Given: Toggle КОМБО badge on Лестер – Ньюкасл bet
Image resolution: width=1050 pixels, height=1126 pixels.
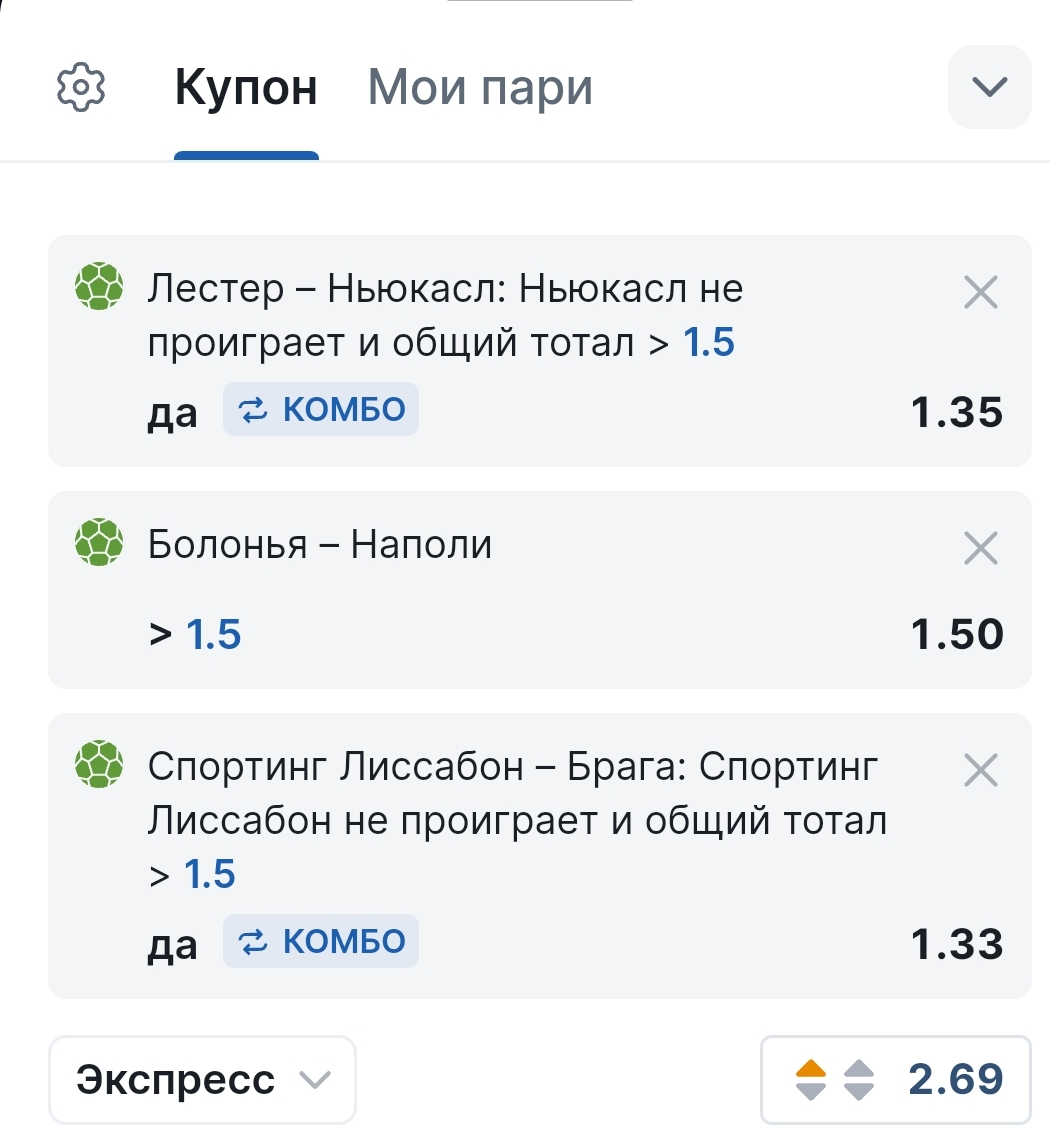Looking at the screenshot, I should click(321, 410).
